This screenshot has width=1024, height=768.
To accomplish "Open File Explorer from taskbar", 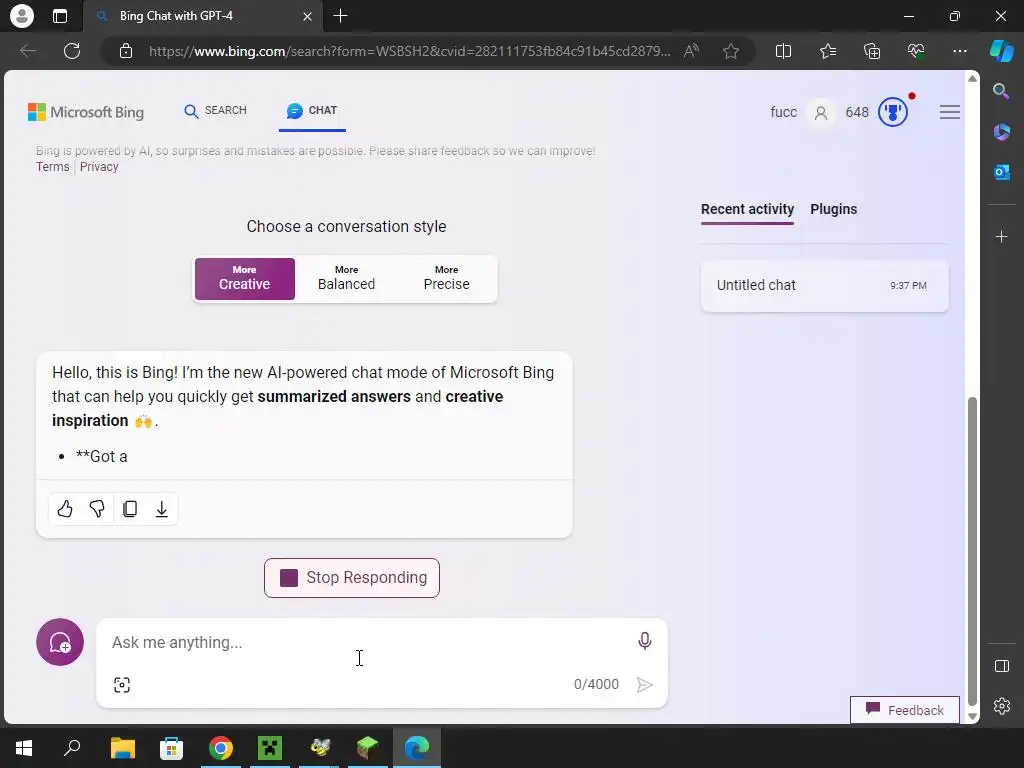I will [x=122, y=748].
